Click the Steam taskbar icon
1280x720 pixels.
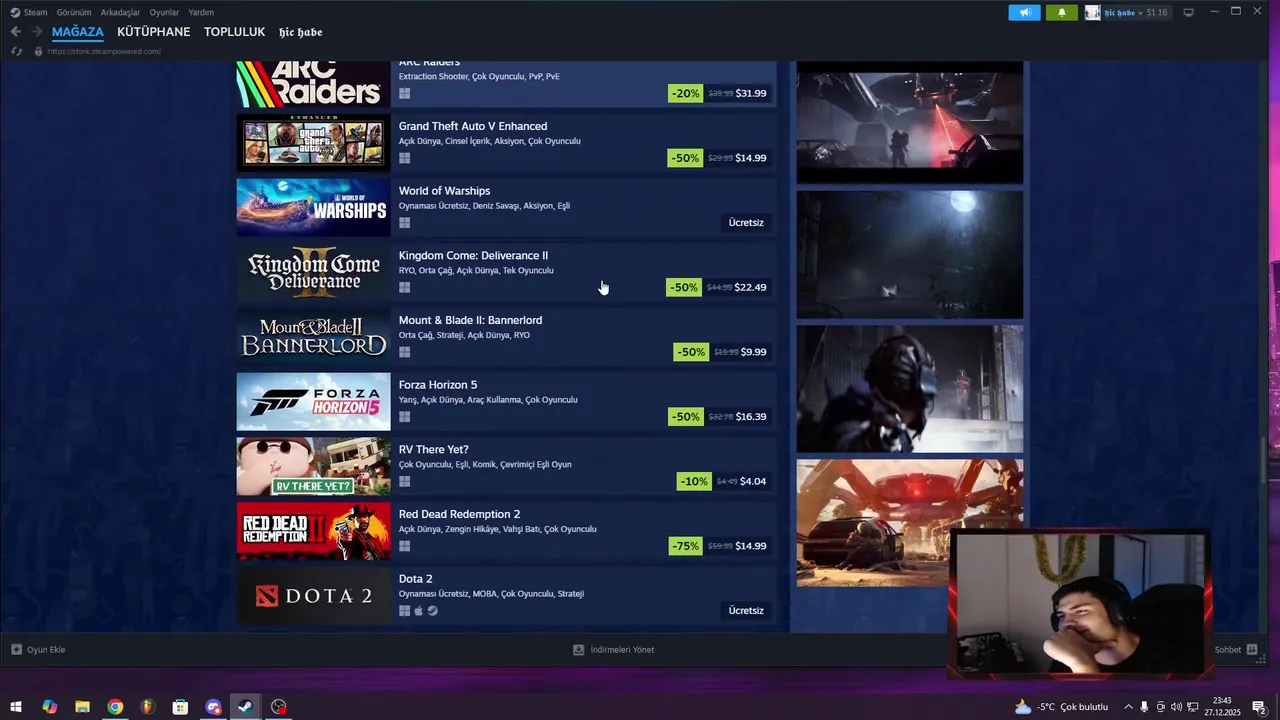click(x=246, y=707)
